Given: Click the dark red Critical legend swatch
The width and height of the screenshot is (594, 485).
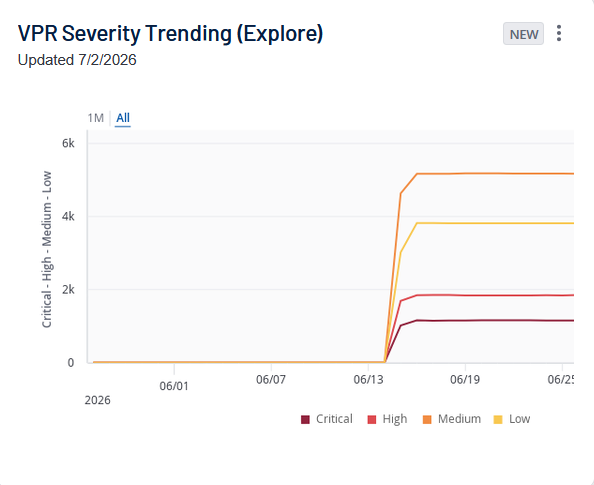Looking at the screenshot, I should [x=305, y=419].
